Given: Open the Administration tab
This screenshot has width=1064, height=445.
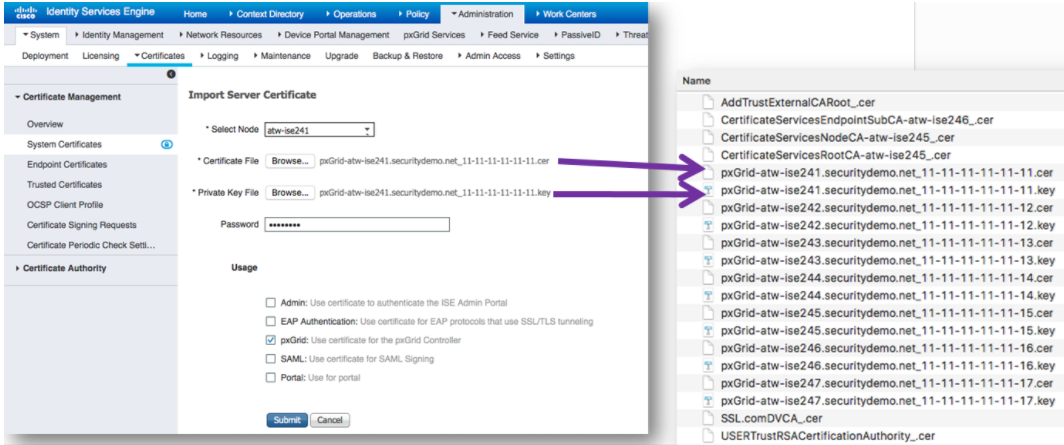Looking at the screenshot, I should click(x=482, y=14).
